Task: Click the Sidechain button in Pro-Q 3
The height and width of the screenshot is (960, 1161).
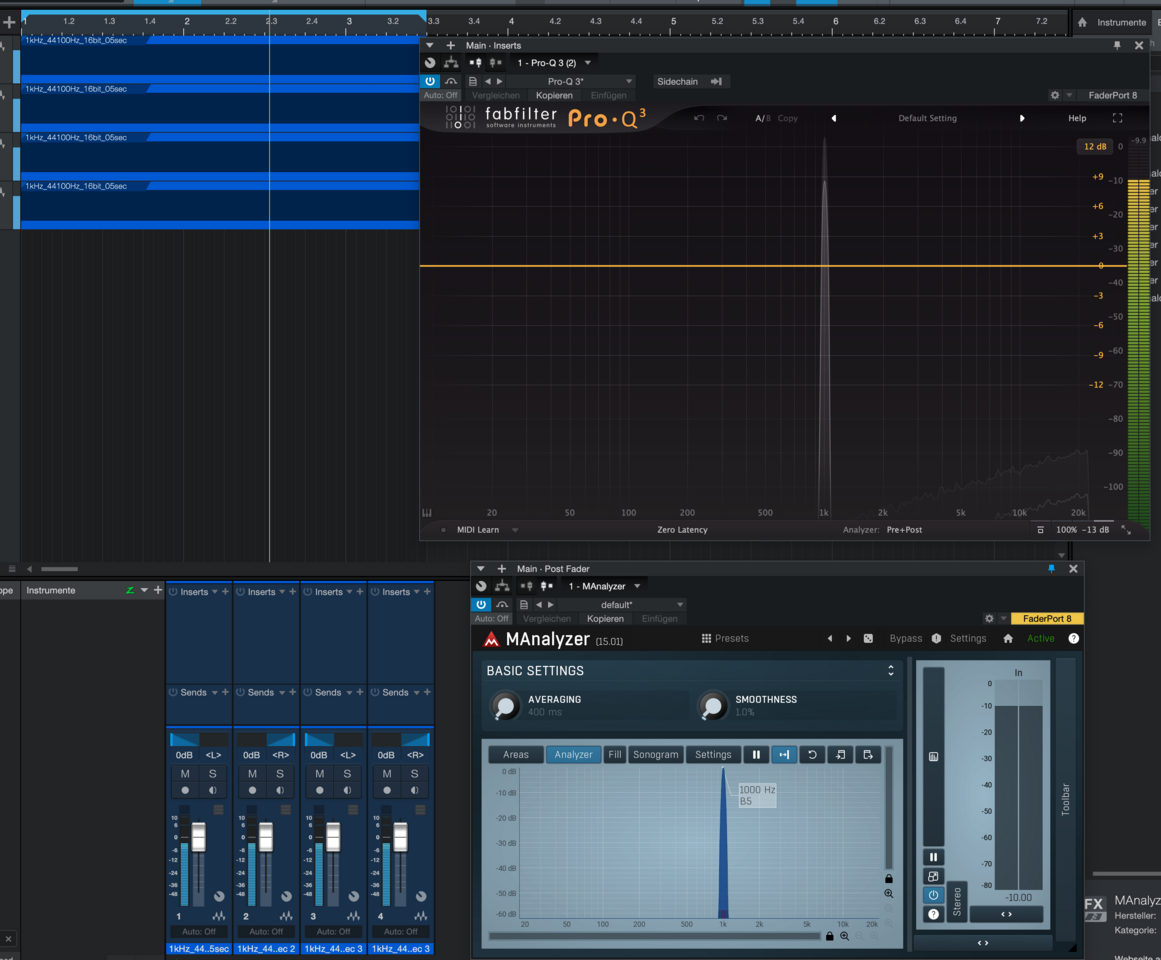Action: [677, 82]
